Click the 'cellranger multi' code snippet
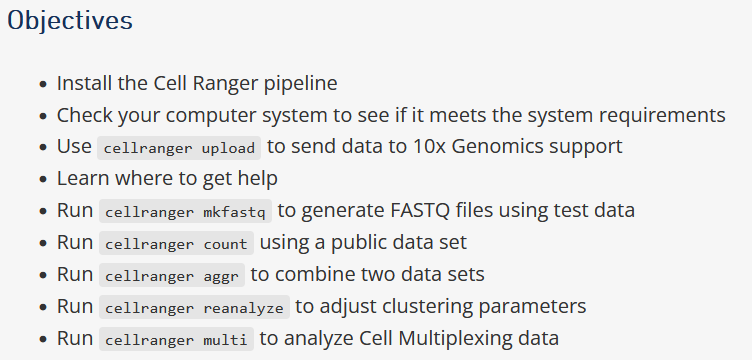Screen dimensions: 752x360 (x=176, y=339)
